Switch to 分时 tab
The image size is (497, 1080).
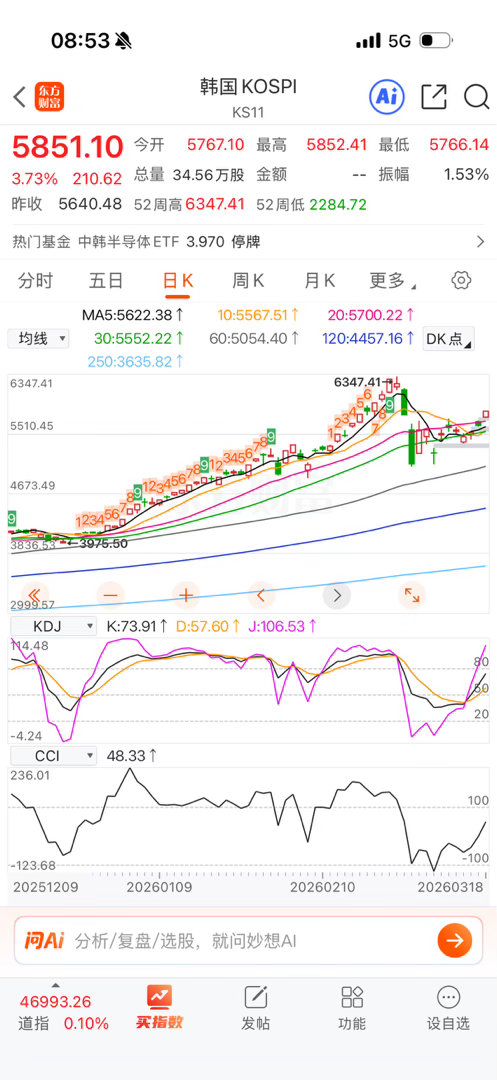35,280
